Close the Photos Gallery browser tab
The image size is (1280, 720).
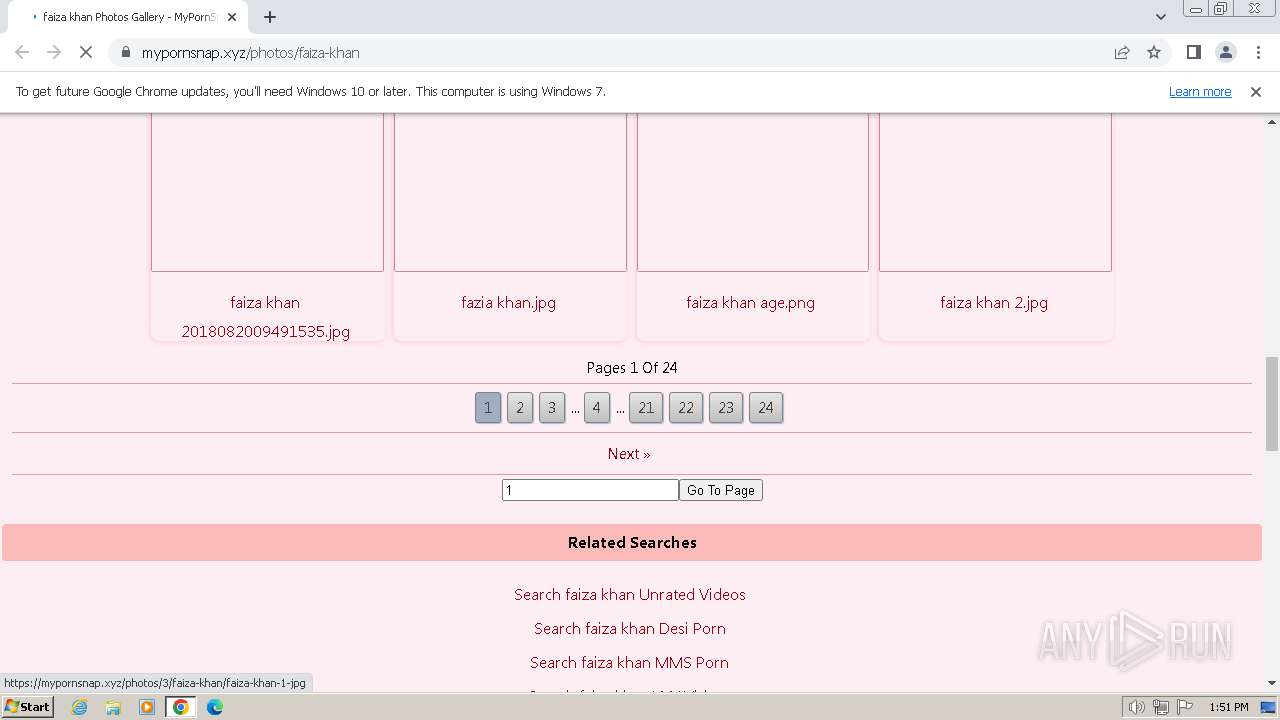232,17
